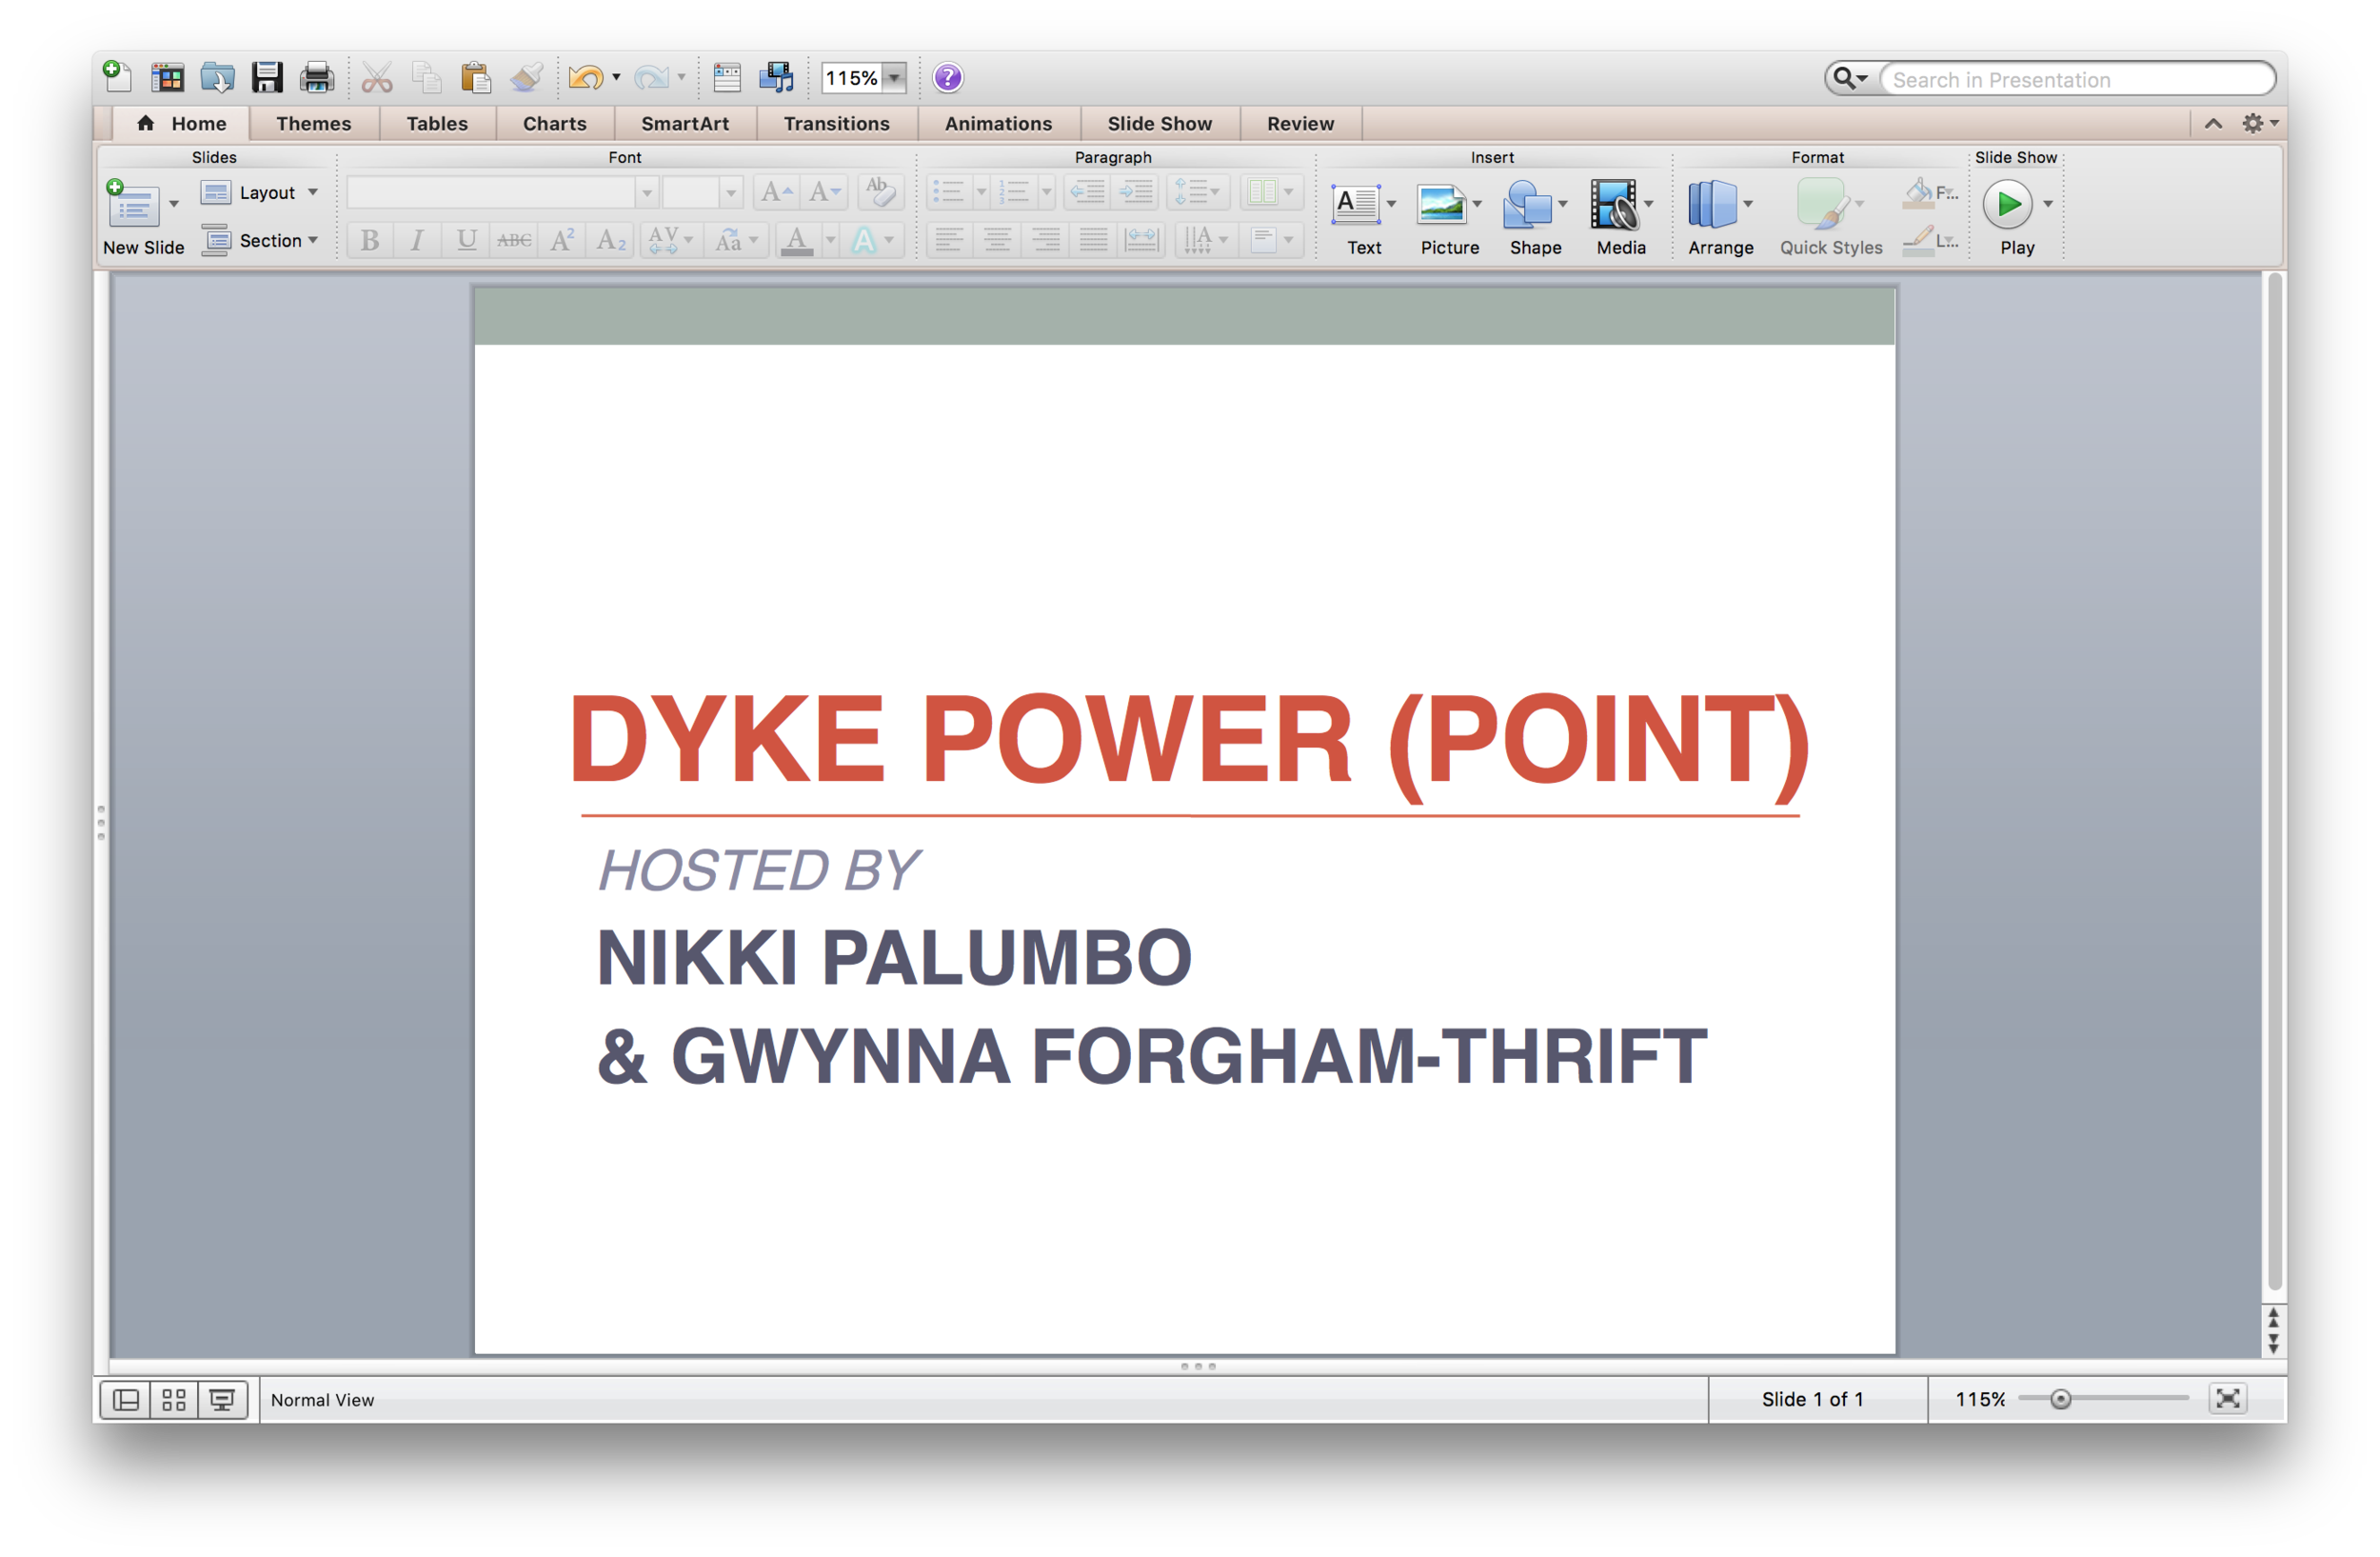Undo the last action

(586, 77)
